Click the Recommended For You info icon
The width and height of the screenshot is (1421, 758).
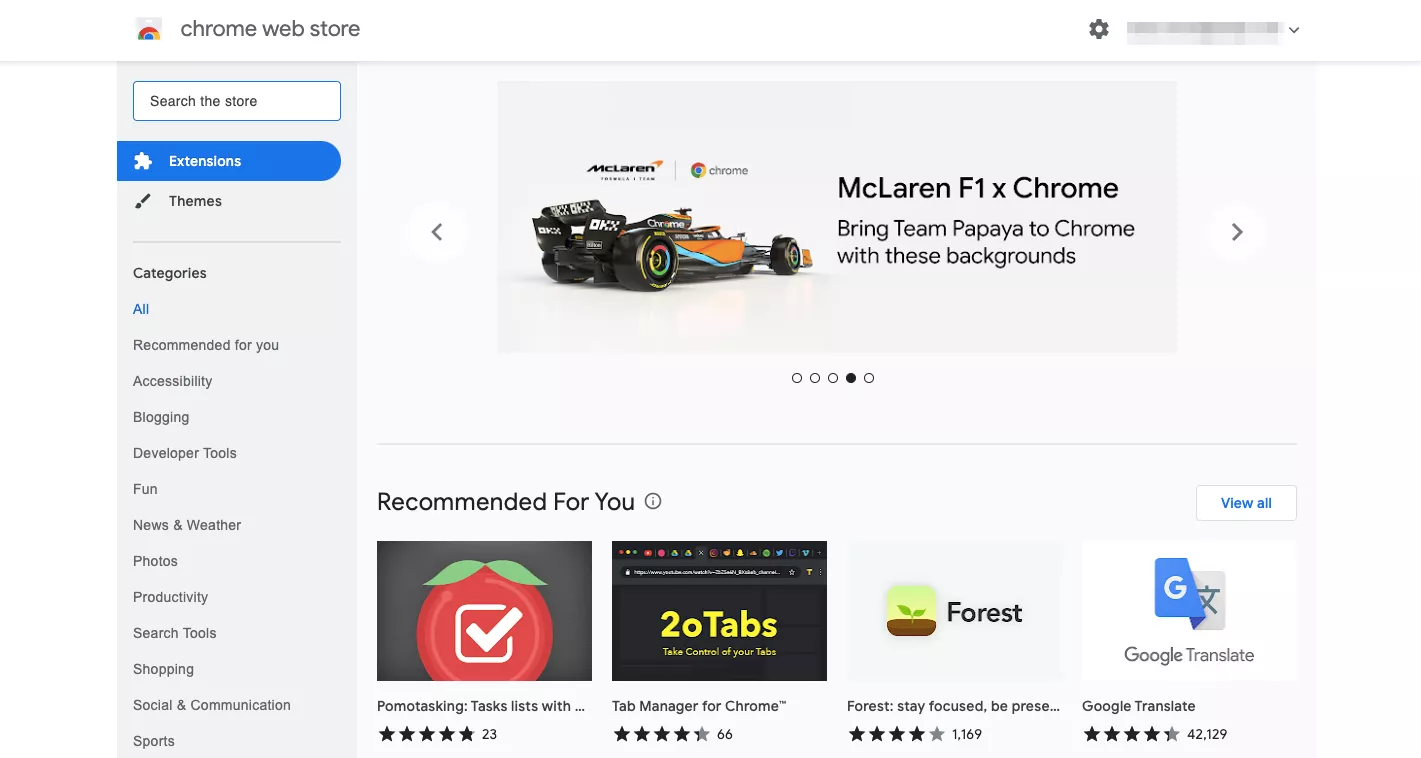click(653, 501)
